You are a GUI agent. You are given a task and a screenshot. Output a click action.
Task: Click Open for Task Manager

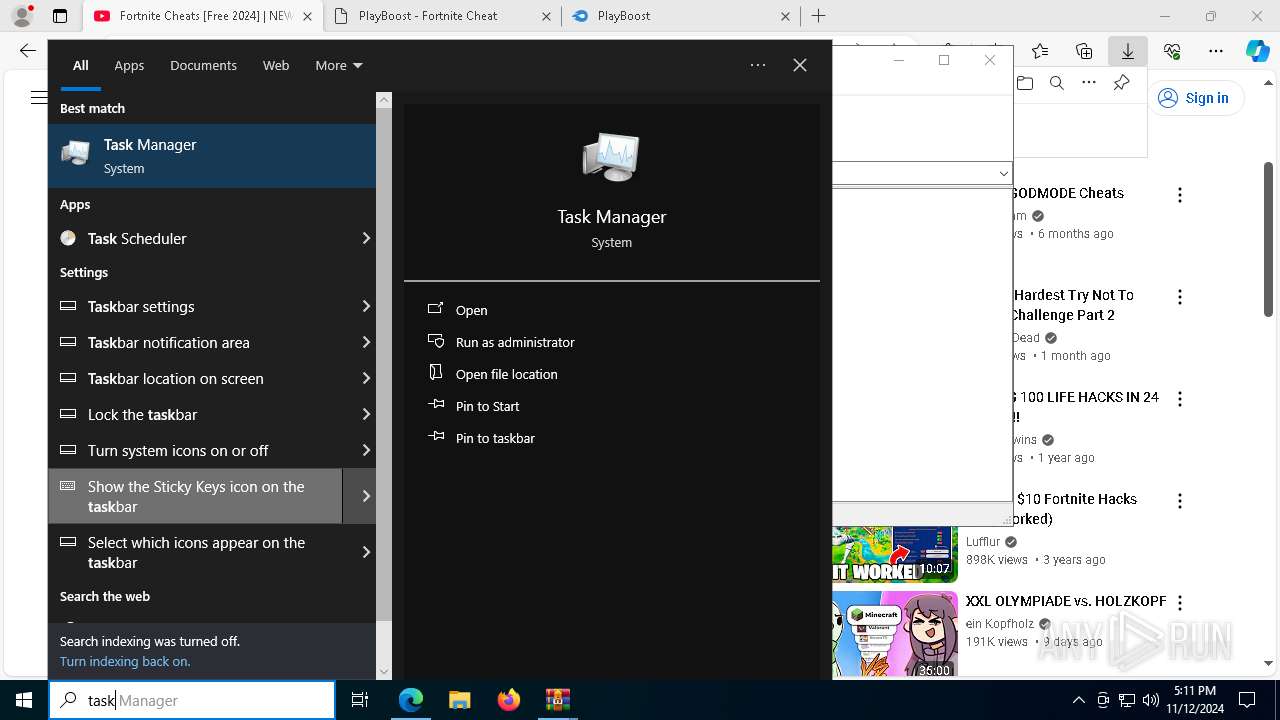[x=471, y=310]
